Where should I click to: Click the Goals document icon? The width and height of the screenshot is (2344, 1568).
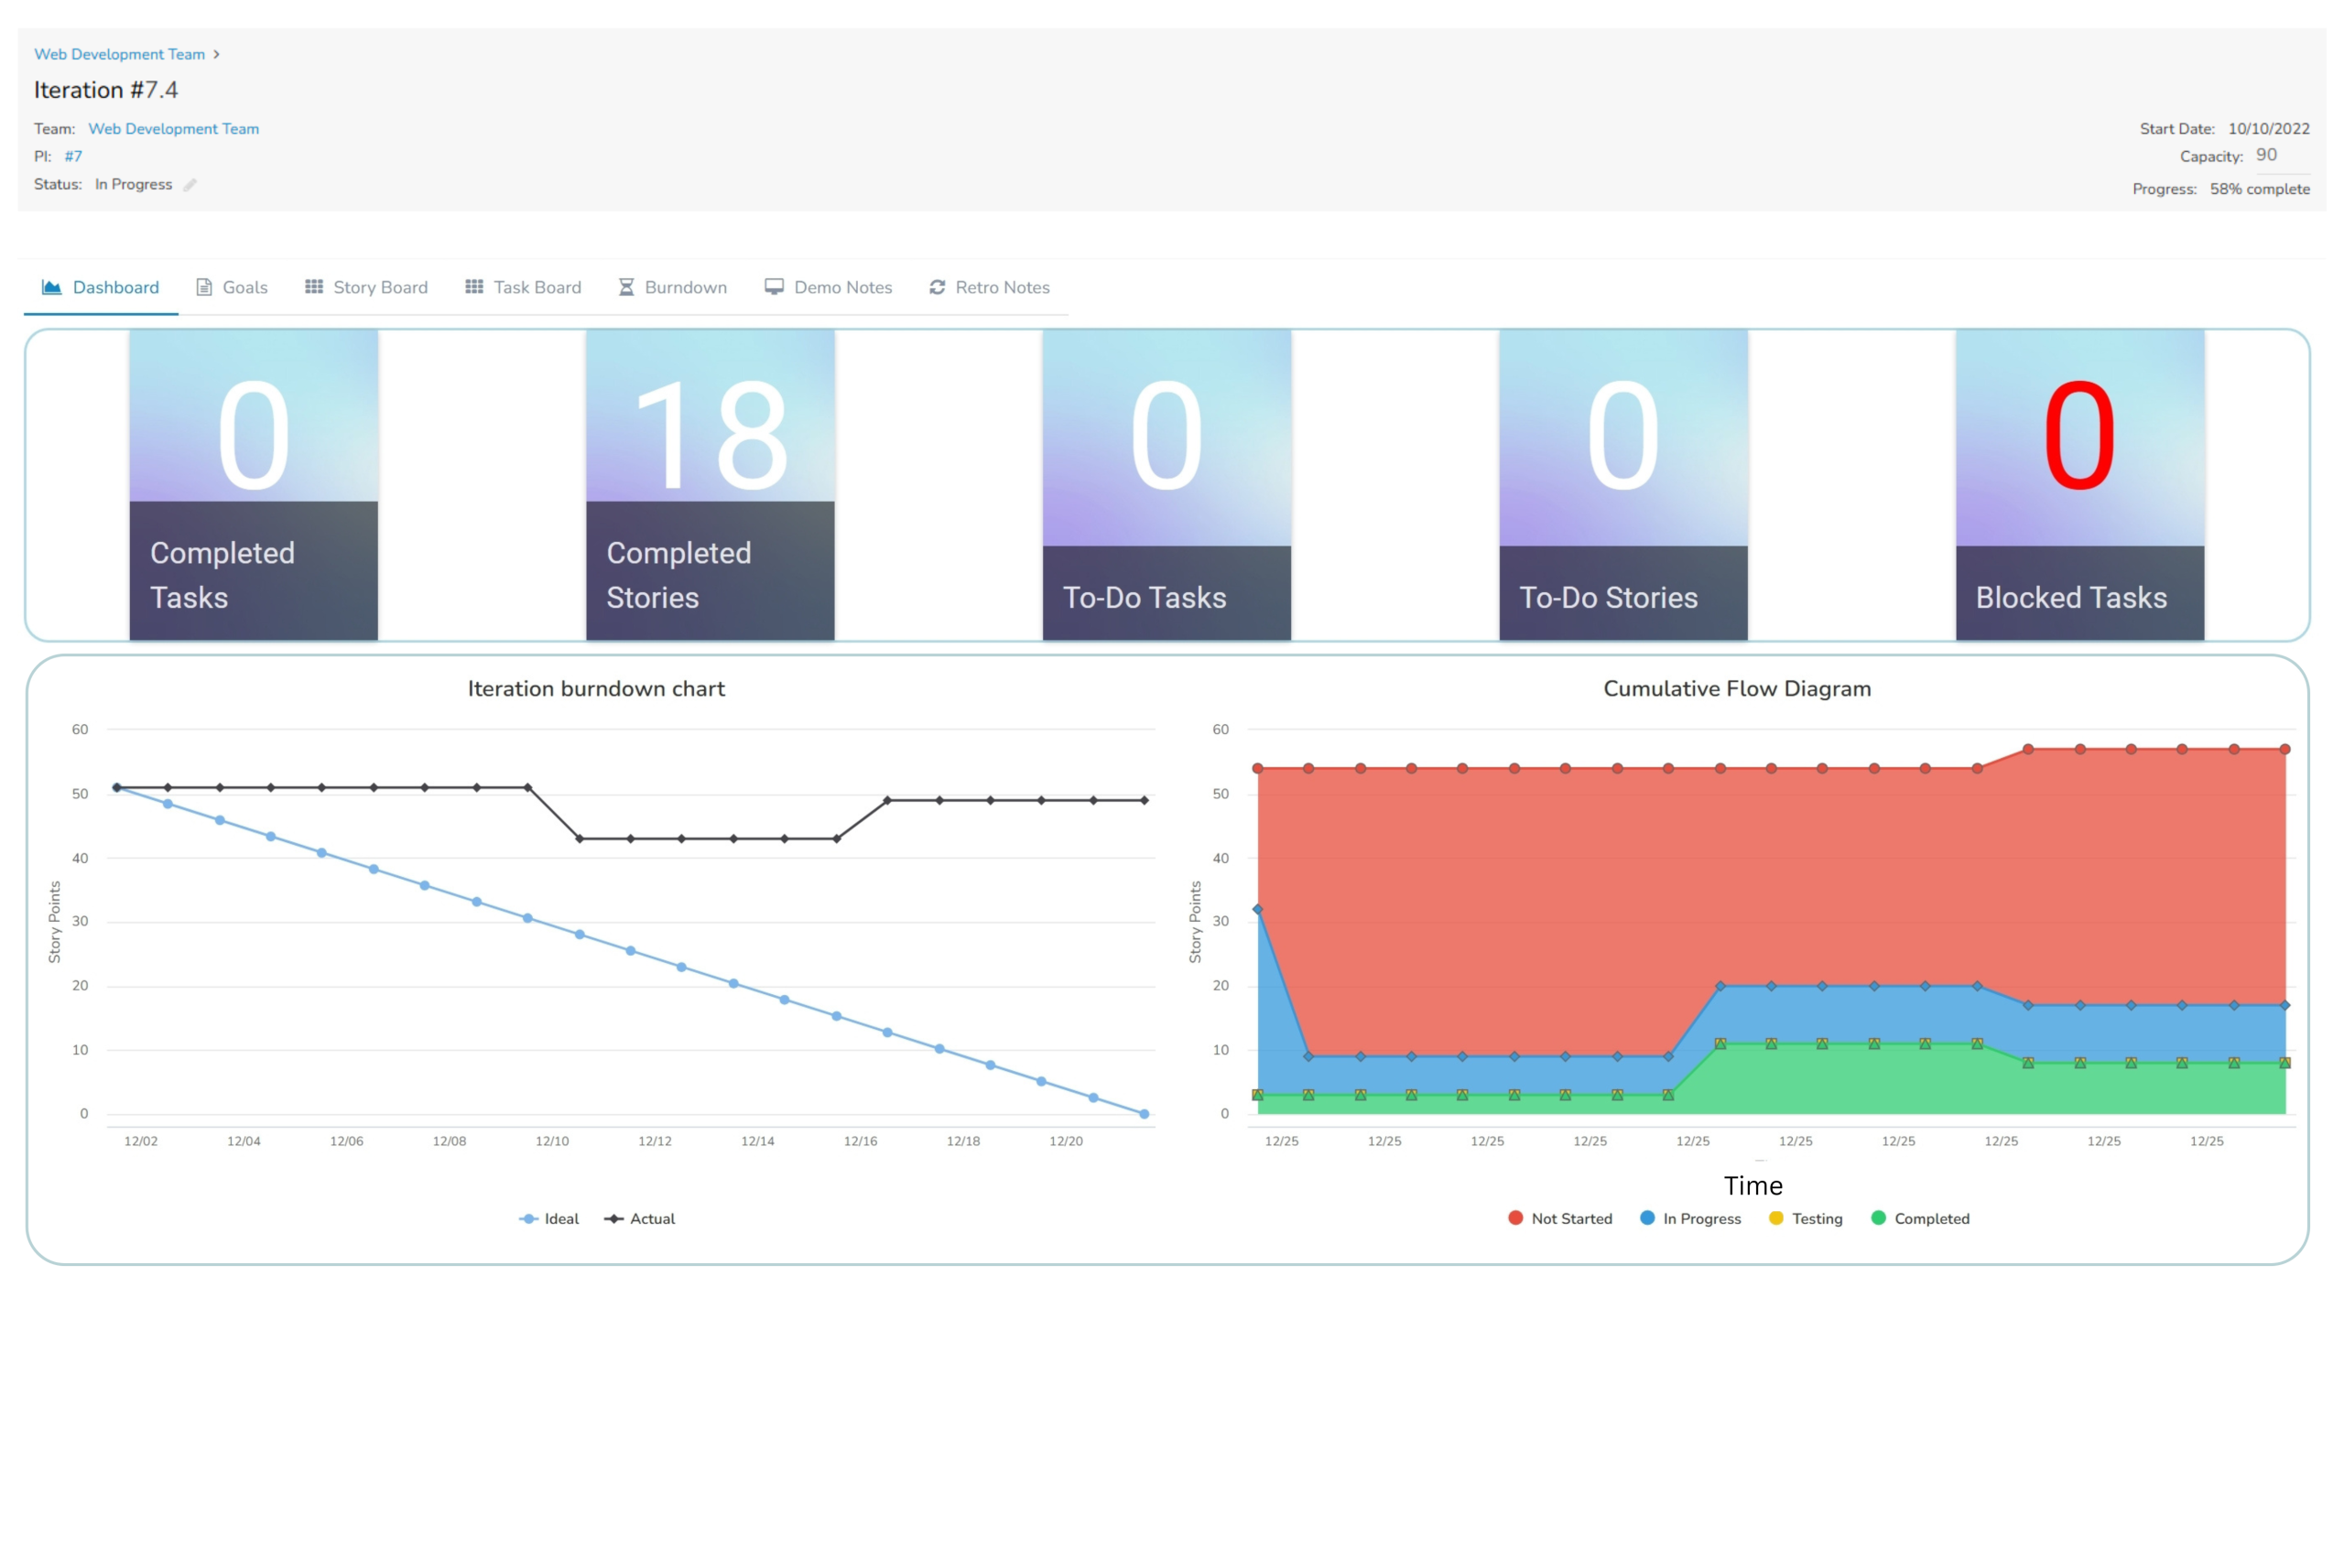tap(204, 287)
